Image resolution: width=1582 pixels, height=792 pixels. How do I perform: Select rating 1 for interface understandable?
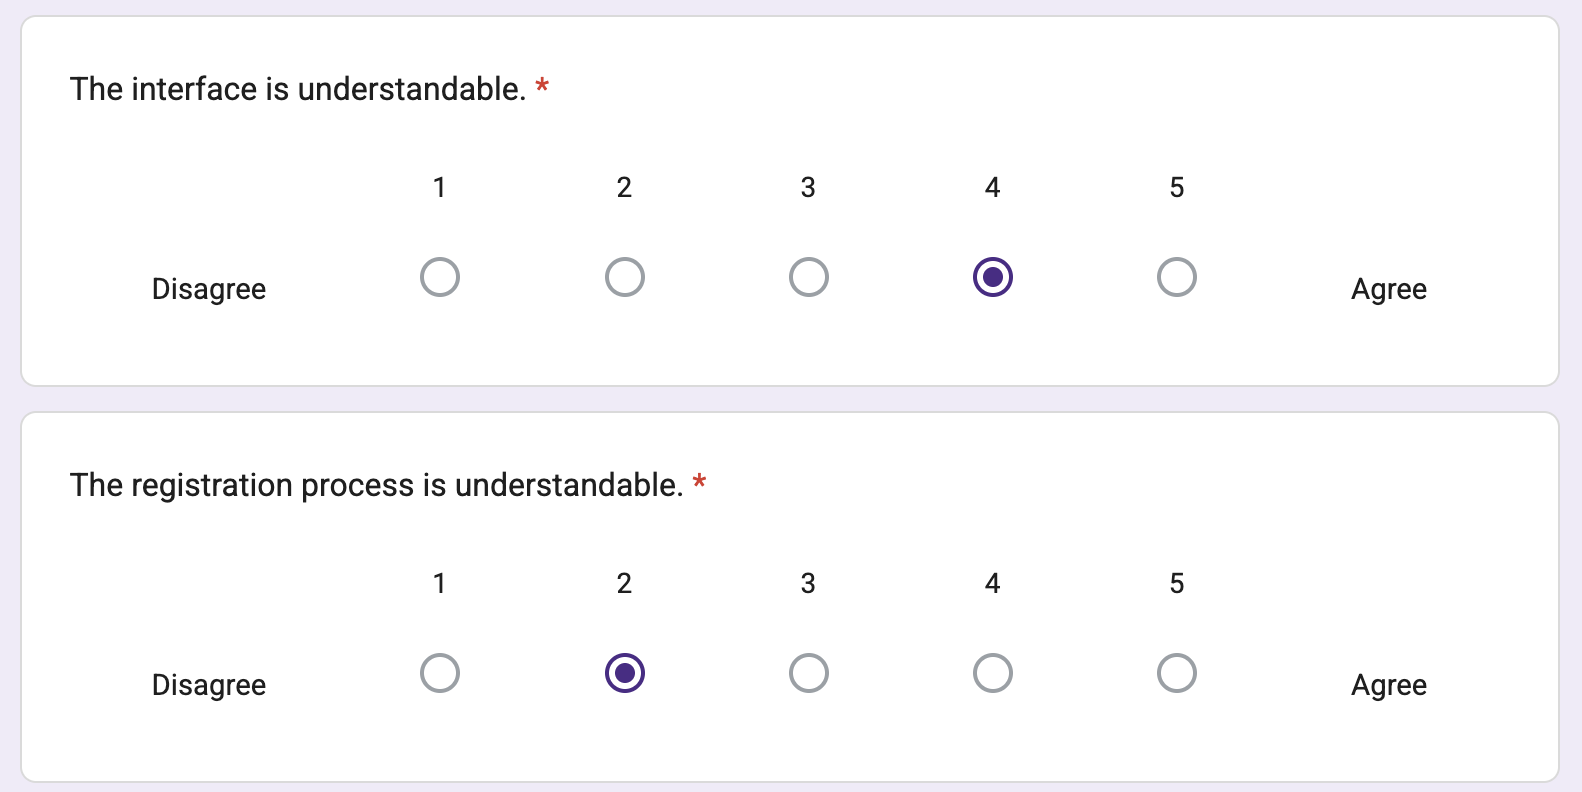pyautogui.click(x=440, y=277)
